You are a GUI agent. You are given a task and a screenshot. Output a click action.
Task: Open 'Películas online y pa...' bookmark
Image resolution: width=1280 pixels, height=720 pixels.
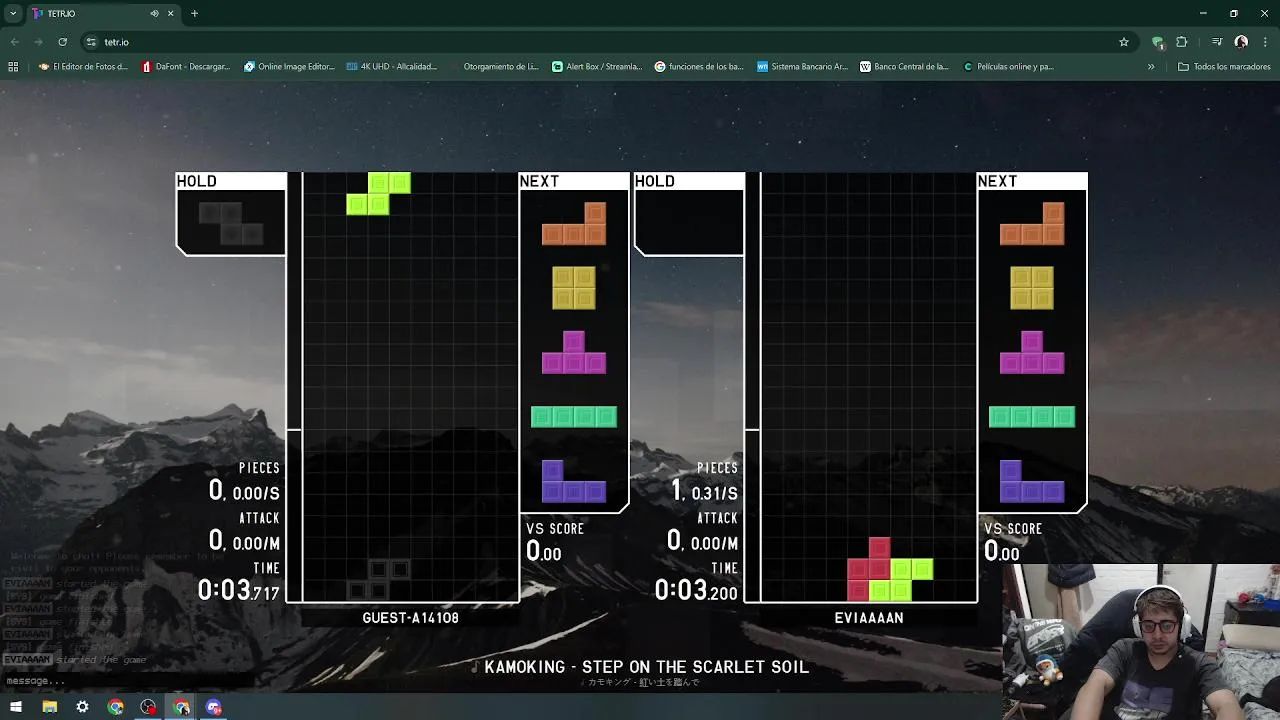pyautogui.click(x=1008, y=67)
